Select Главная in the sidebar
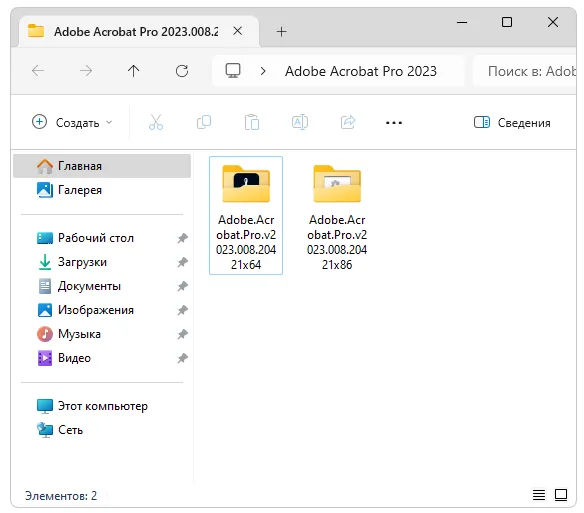584x513 pixels. (102, 166)
